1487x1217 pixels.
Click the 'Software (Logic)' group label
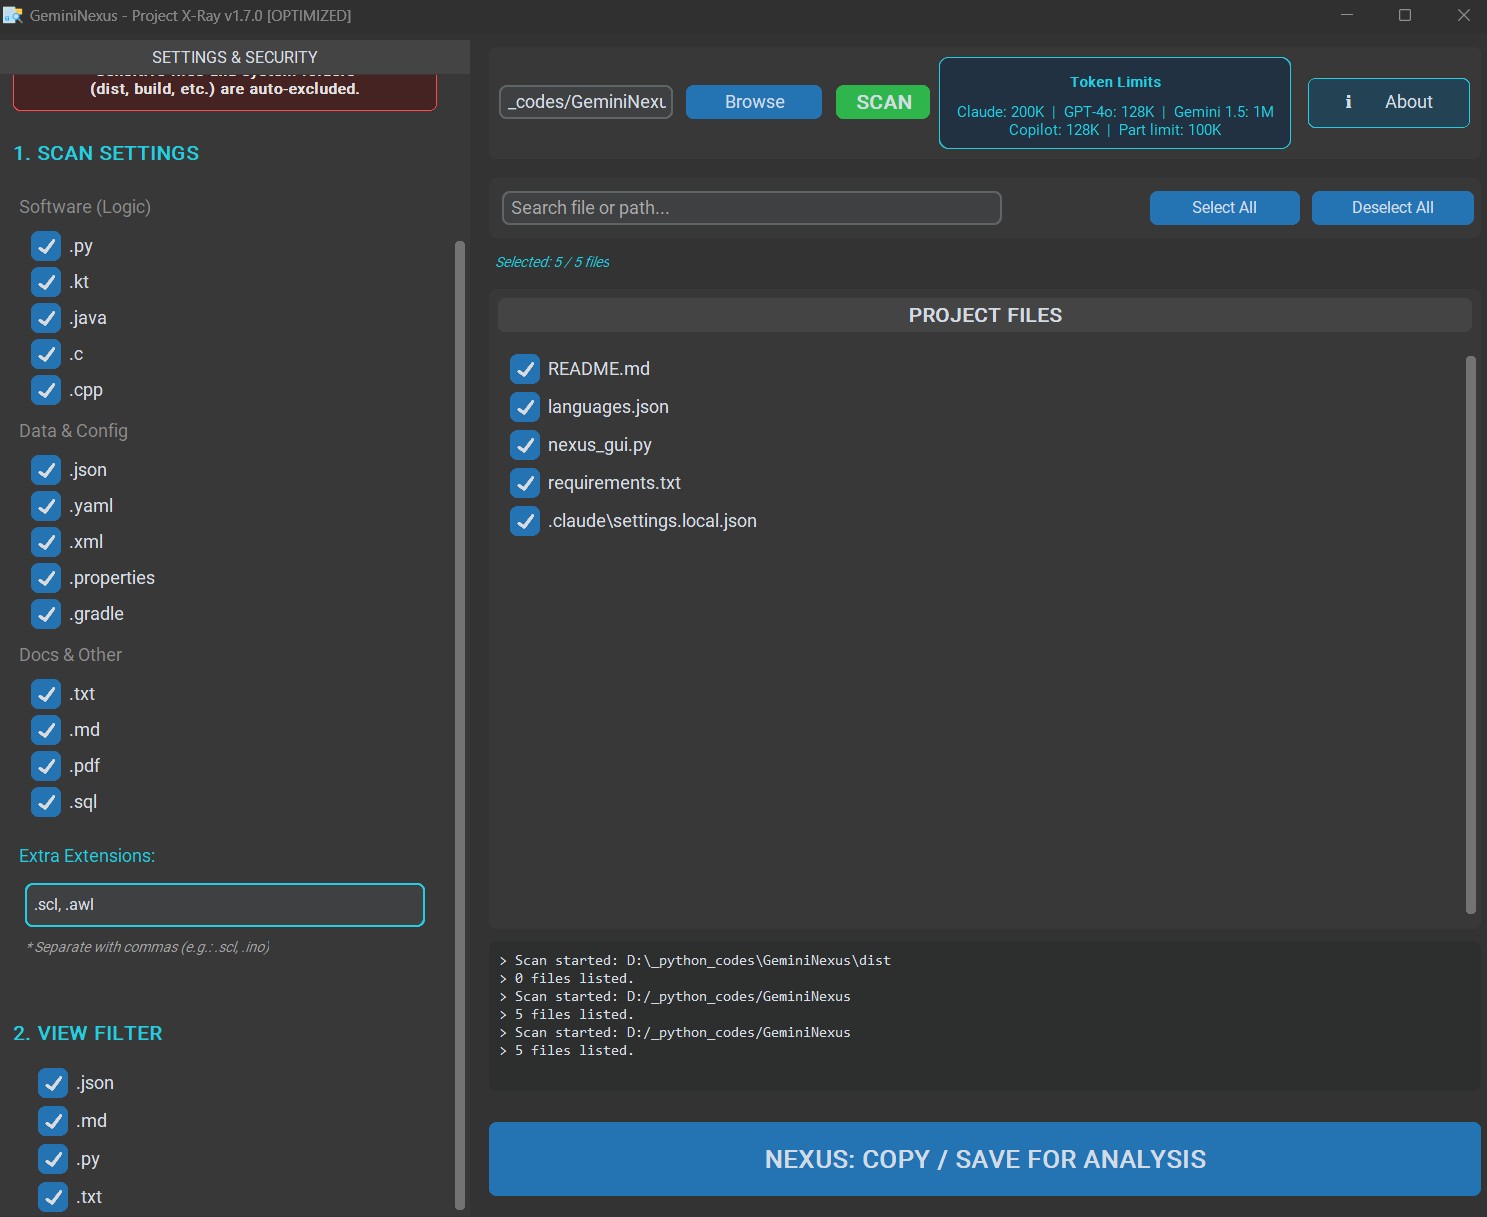pos(85,207)
